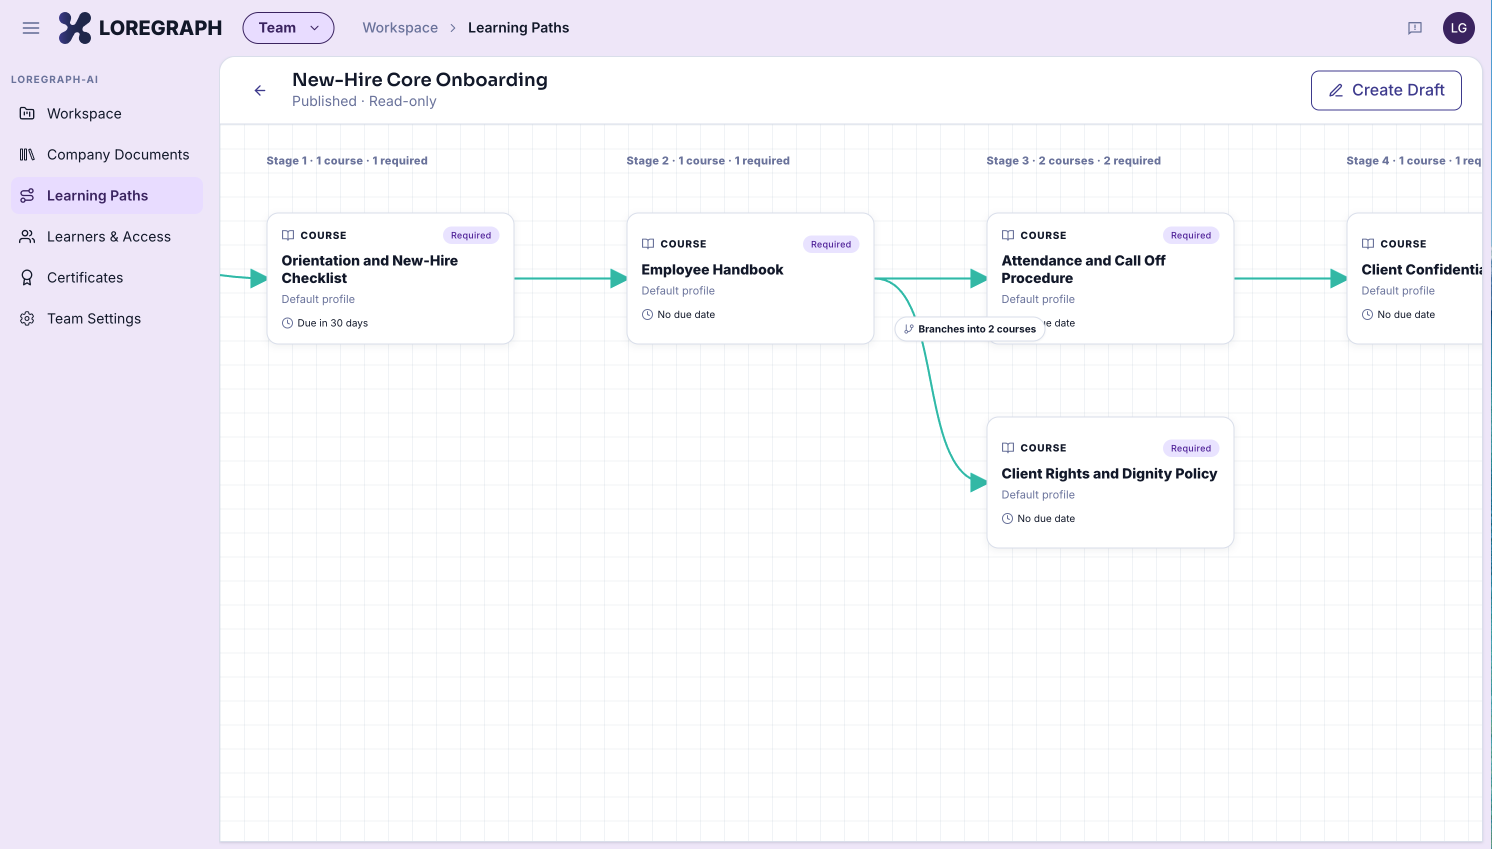Click the Create Draft button
Image resolution: width=1492 pixels, height=849 pixels.
click(x=1386, y=90)
